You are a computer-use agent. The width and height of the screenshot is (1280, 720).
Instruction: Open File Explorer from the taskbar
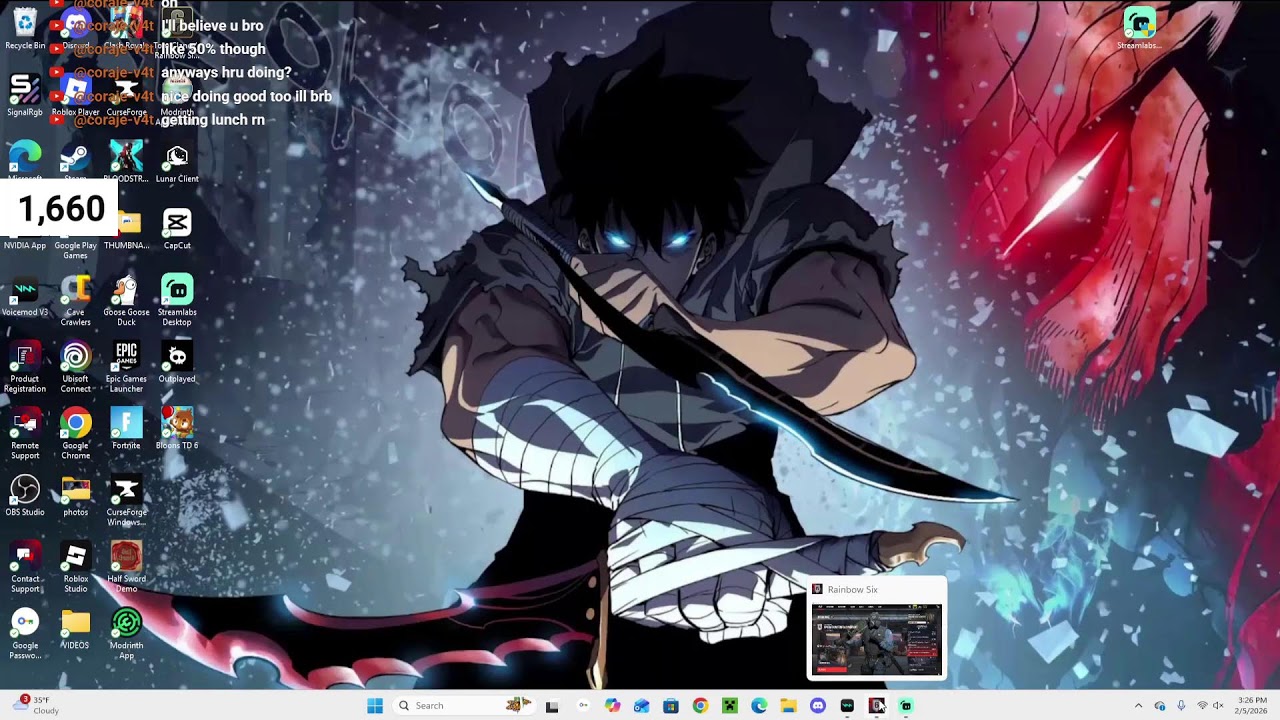point(789,706)
